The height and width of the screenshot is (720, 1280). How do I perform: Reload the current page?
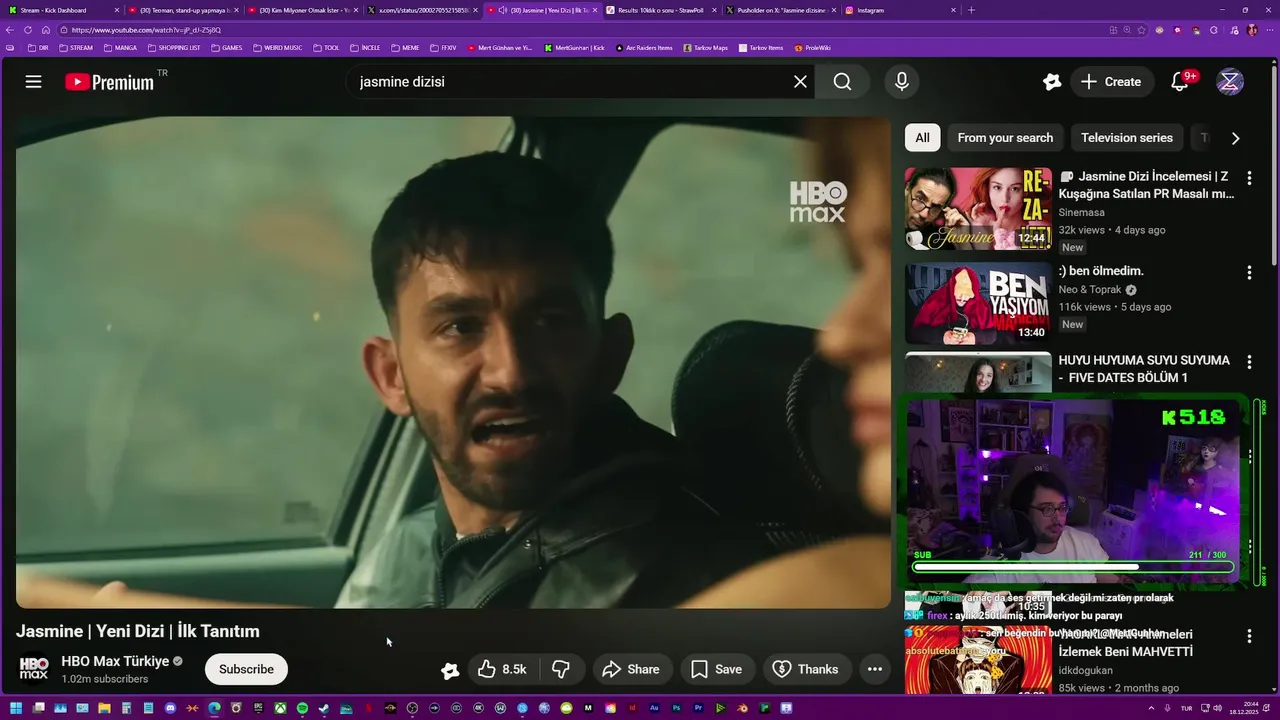(28, 30)
